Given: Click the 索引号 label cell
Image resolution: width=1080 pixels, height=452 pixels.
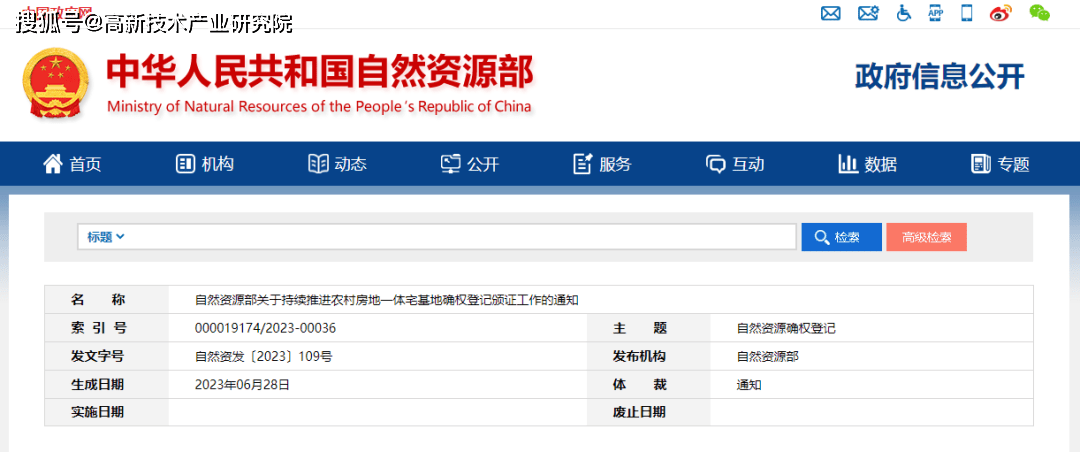Looking at the screenshot, I should [x=107, y=328].
